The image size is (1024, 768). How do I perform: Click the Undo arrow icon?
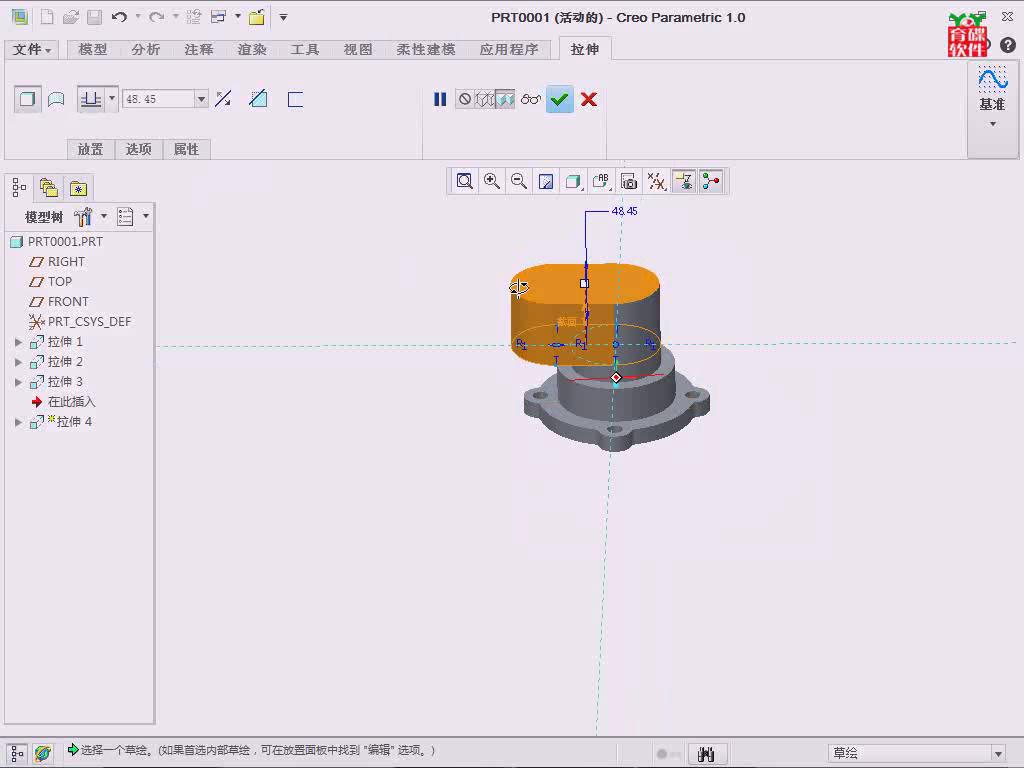pyautogui.click(x=119, y=17)
